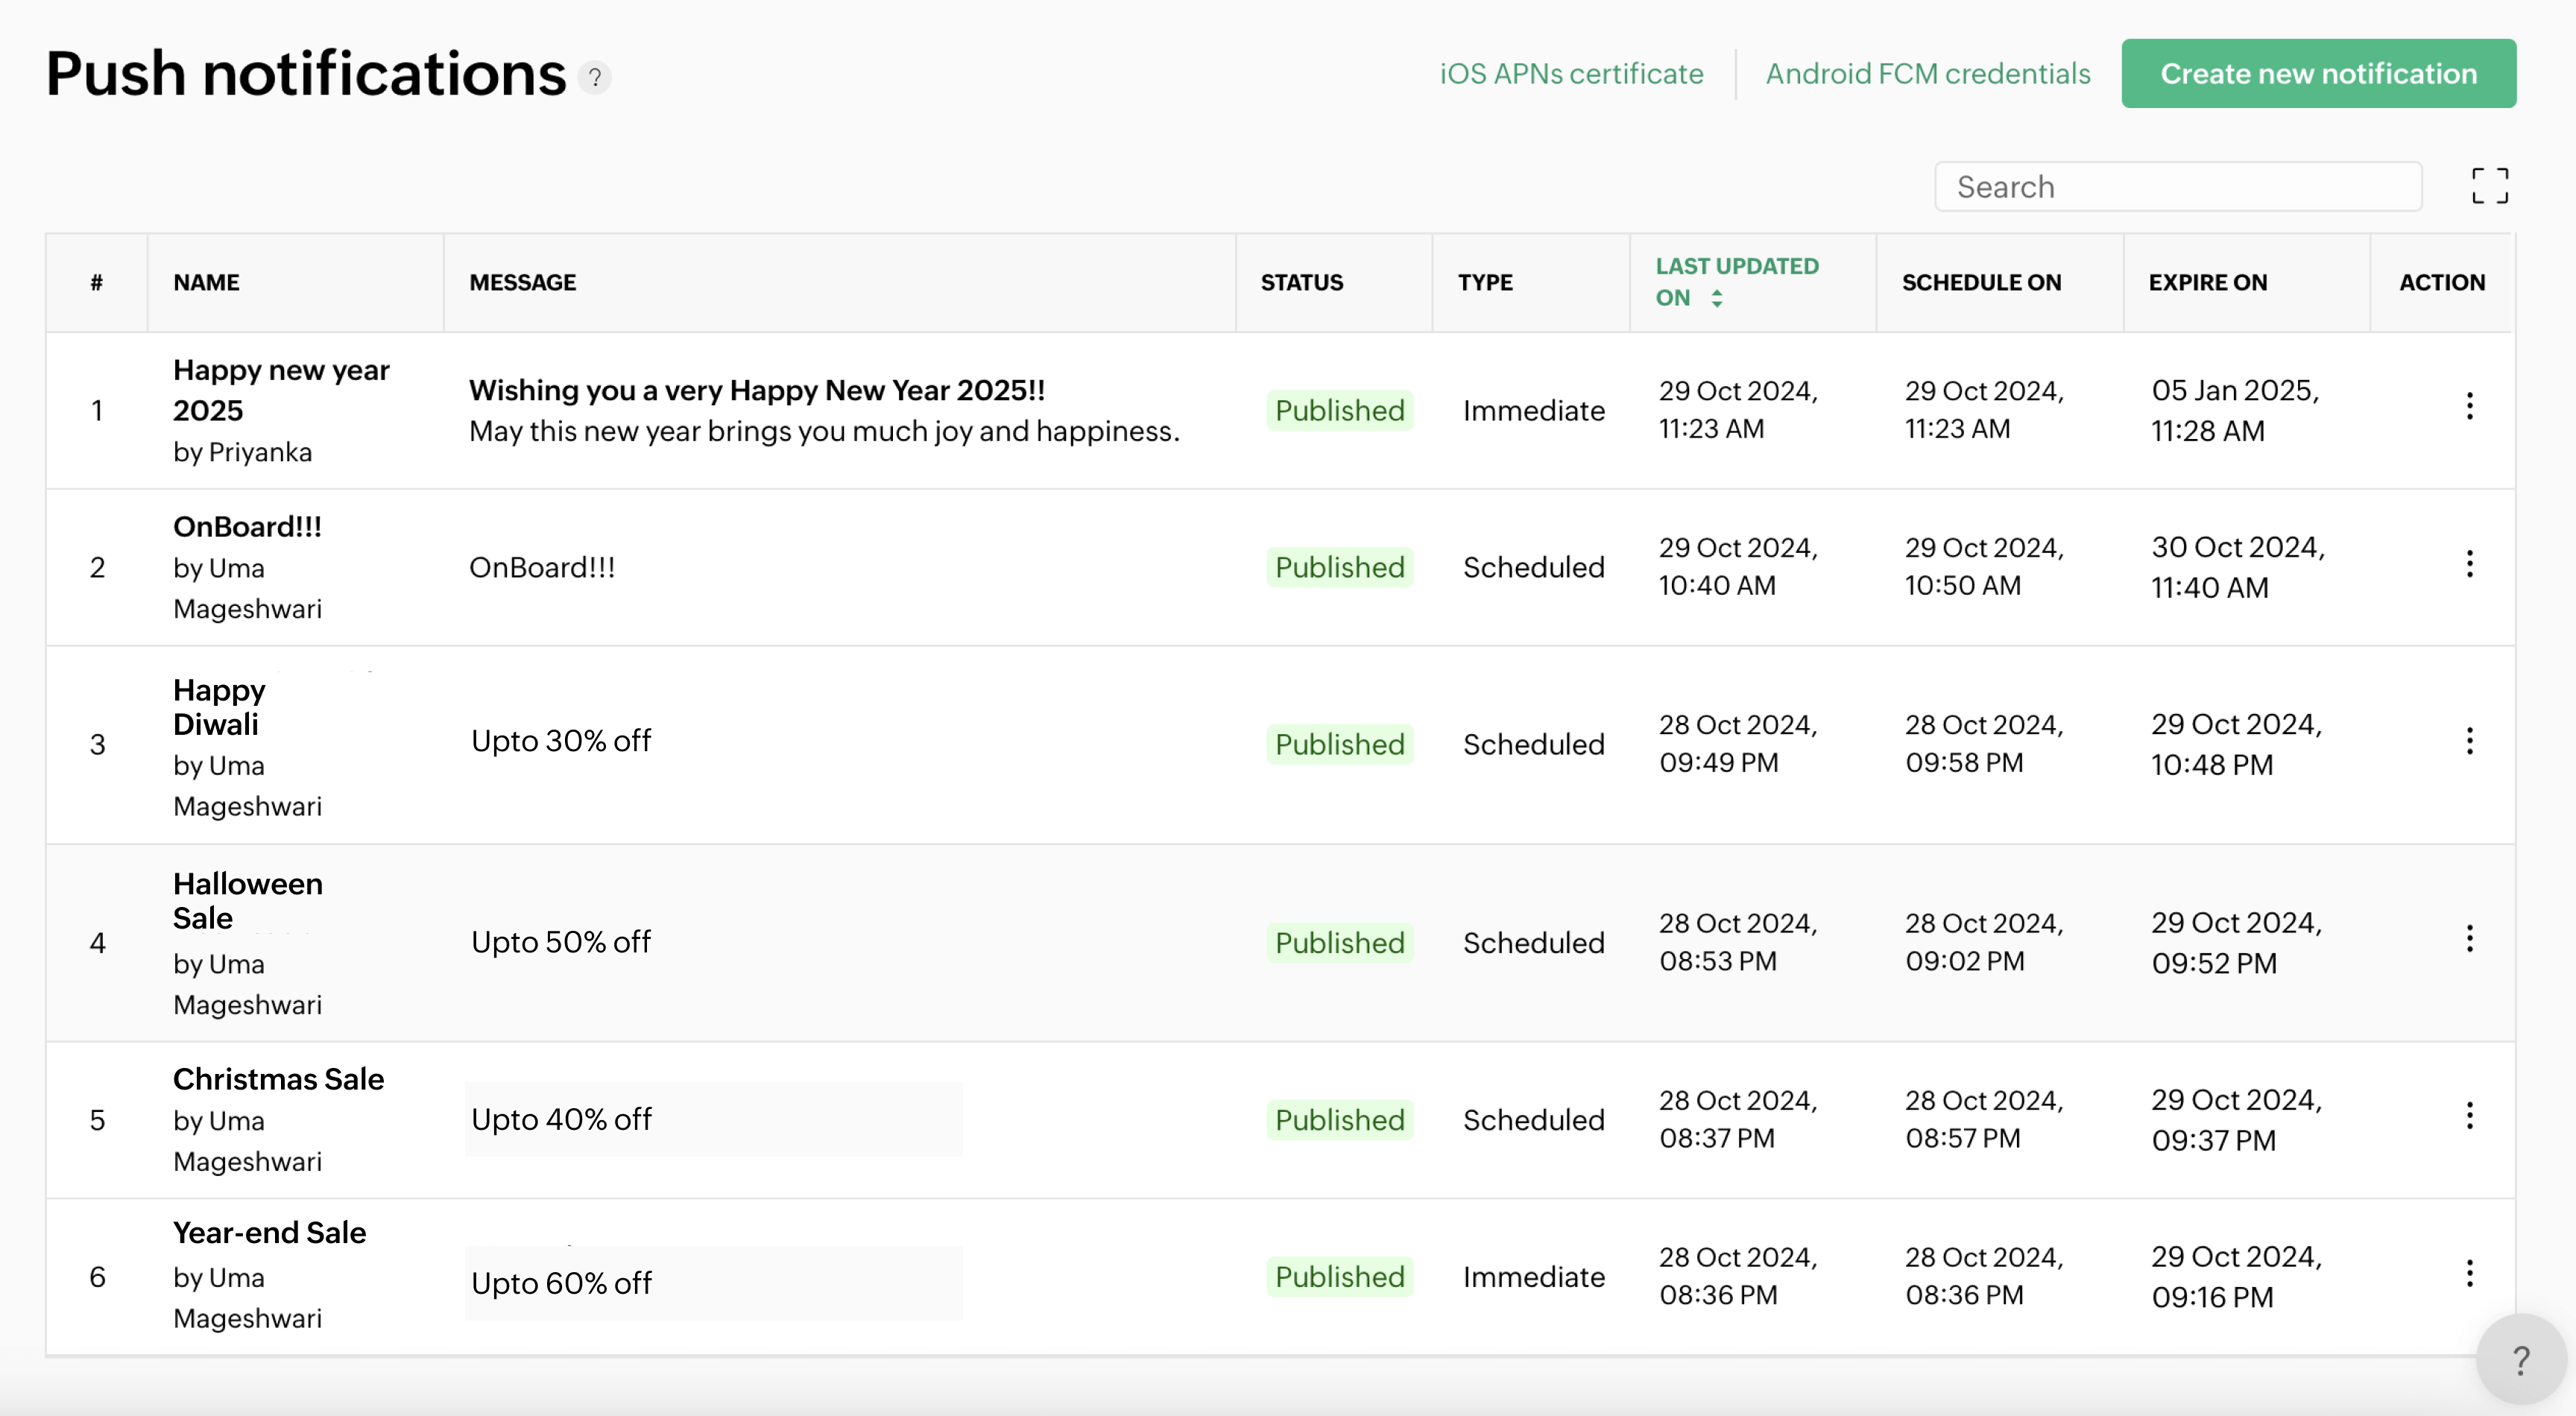Sort by Last Updated On arrows
This screenshot has width=2576, height=1416.
1716,298
